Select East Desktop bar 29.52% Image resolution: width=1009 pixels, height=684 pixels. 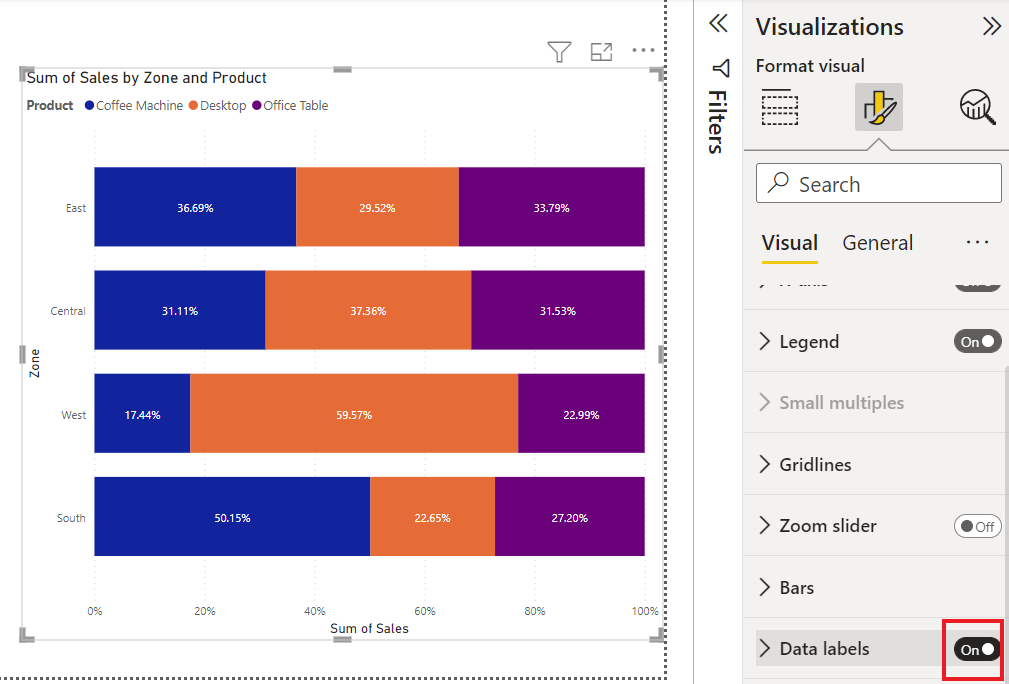[377, 207]
